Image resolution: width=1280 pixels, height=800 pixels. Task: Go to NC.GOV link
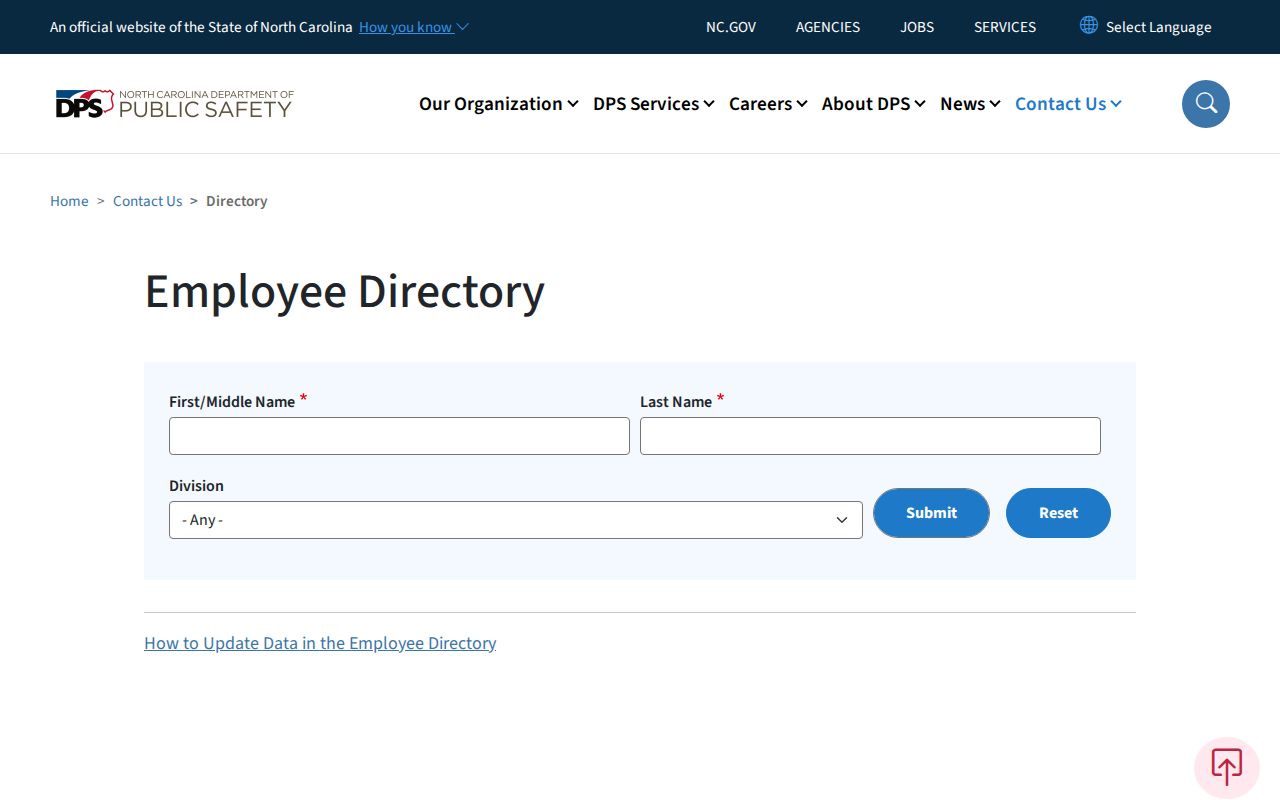(x=731, y=27)
